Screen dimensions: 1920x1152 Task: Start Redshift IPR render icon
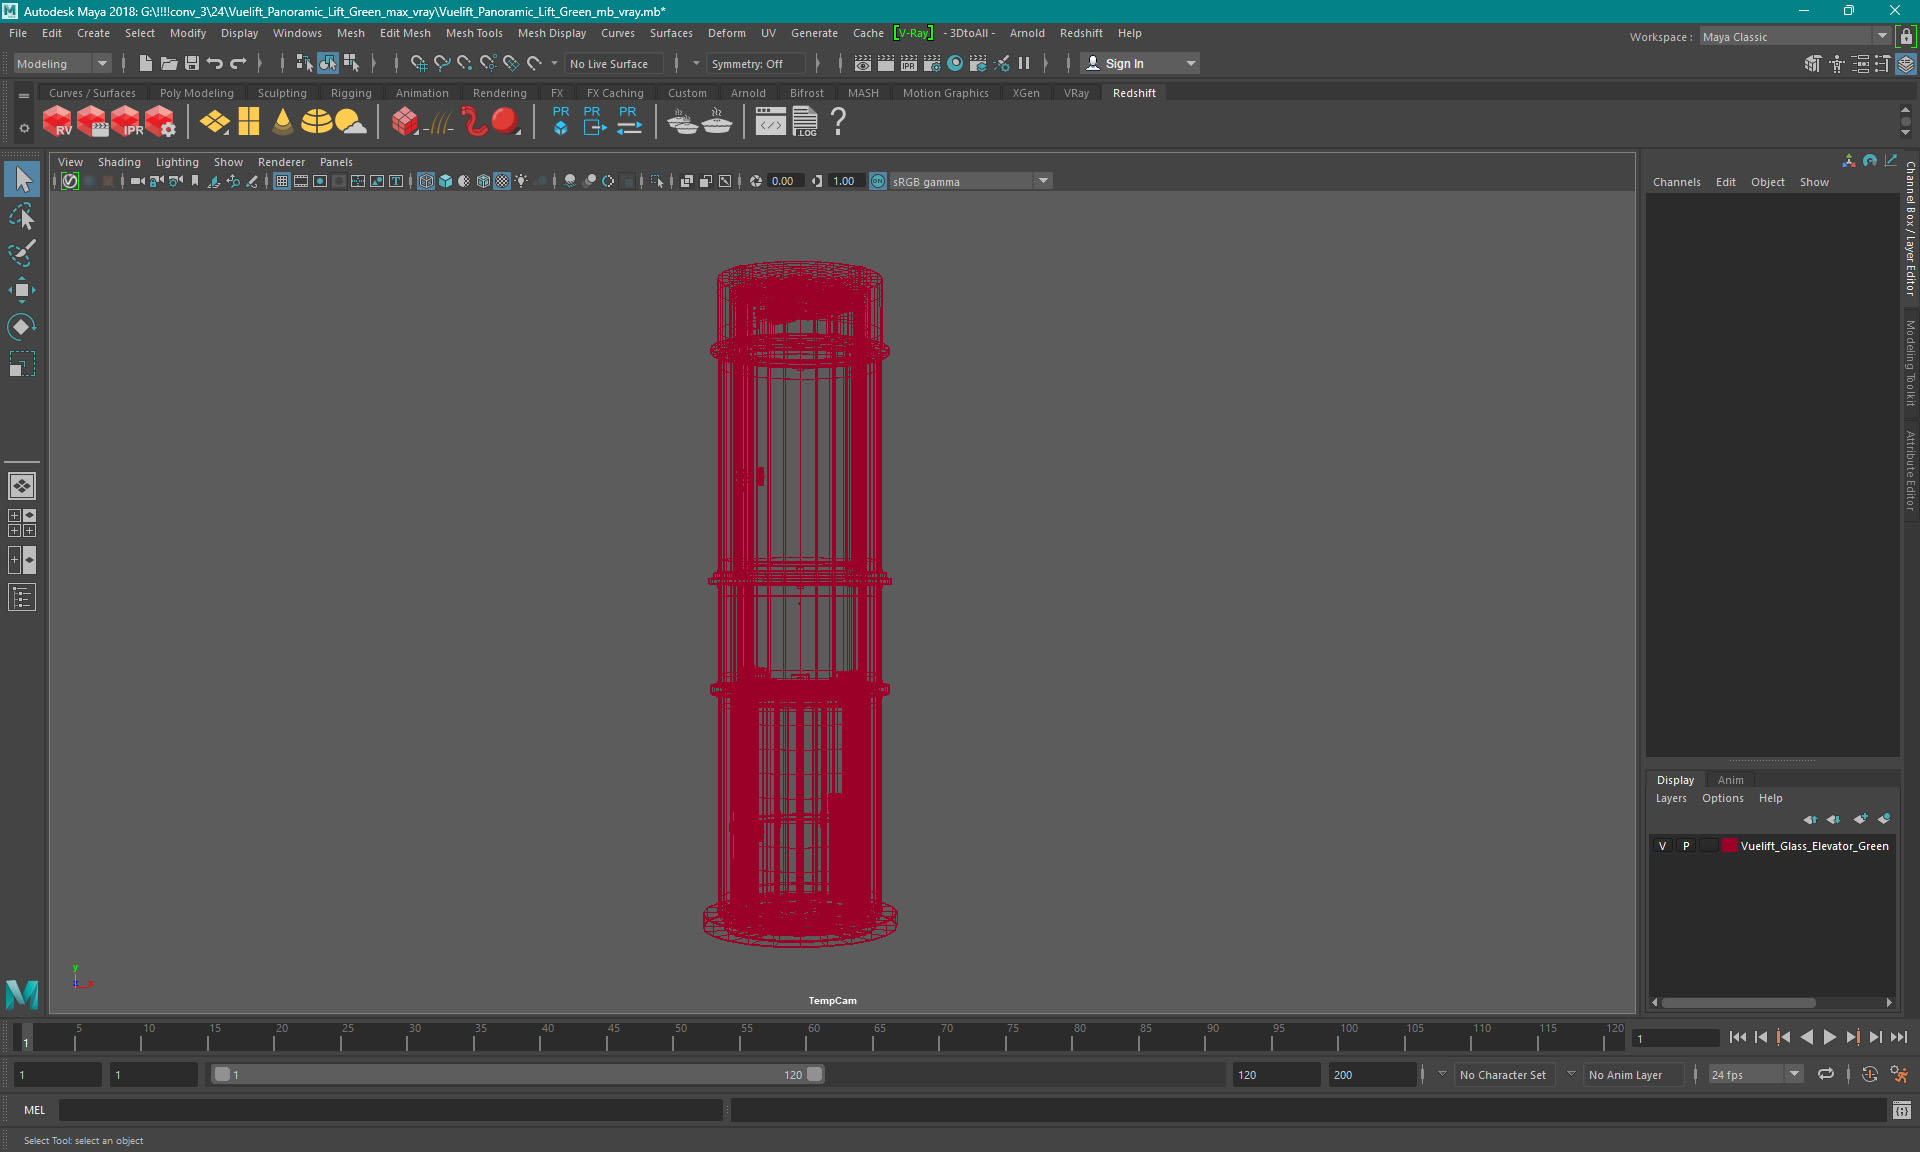tap(127, 122)
